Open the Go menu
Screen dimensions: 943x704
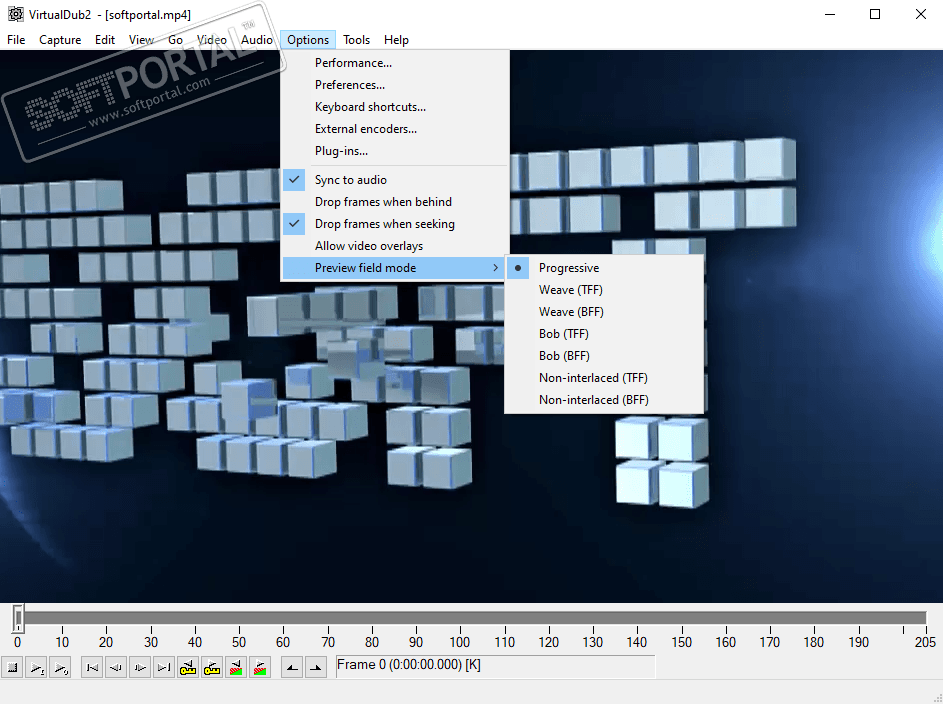(175, 40)
